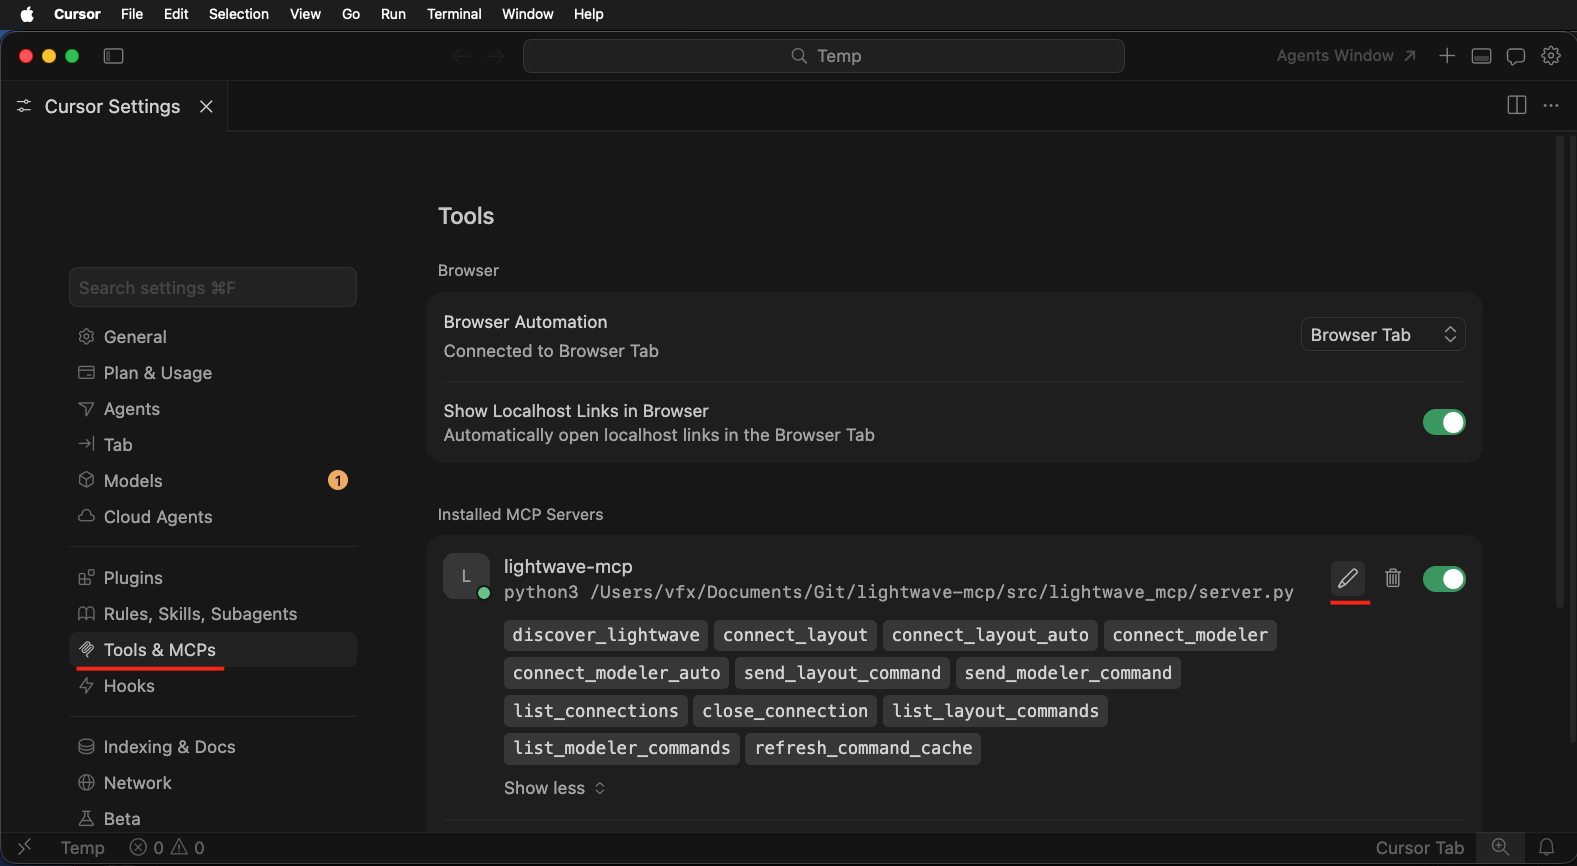Go to Agents settings
This screenshot has height=866, width=1577.
click(213, 409)
